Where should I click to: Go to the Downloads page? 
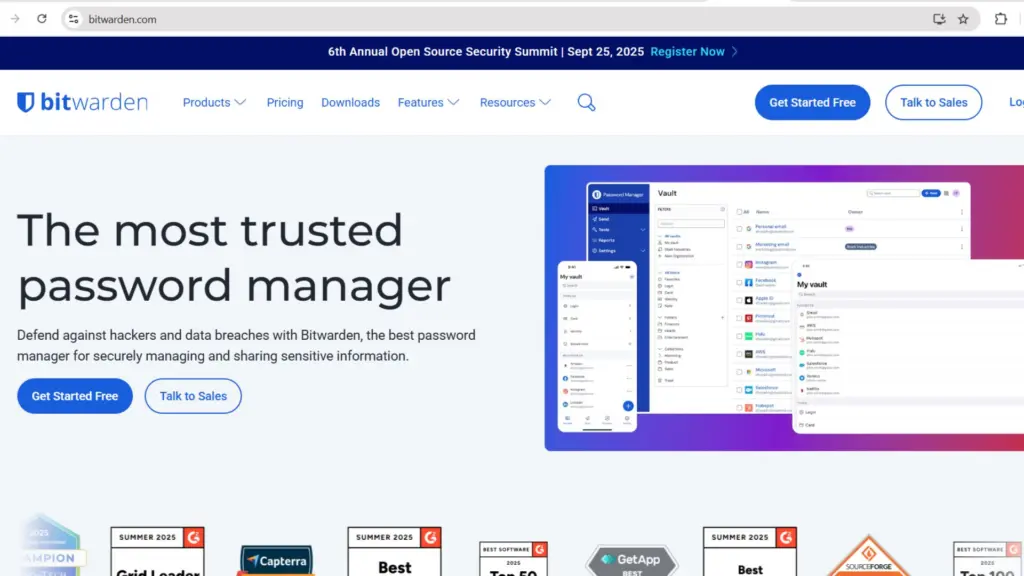[351, 103]
